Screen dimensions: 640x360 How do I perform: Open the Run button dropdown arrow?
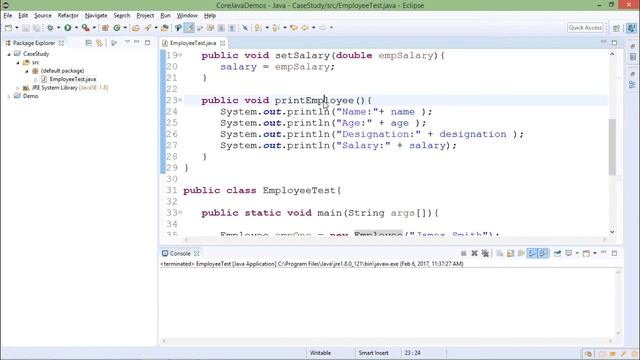pyautogui.click(x=76, y=28)
